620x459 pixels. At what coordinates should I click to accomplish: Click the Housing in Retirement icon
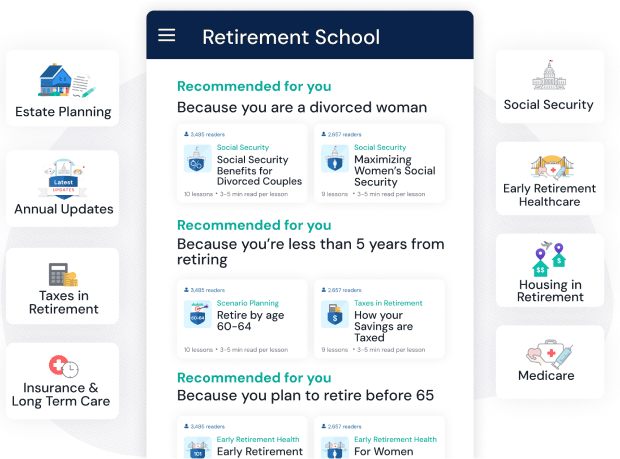tap(549, 258)
